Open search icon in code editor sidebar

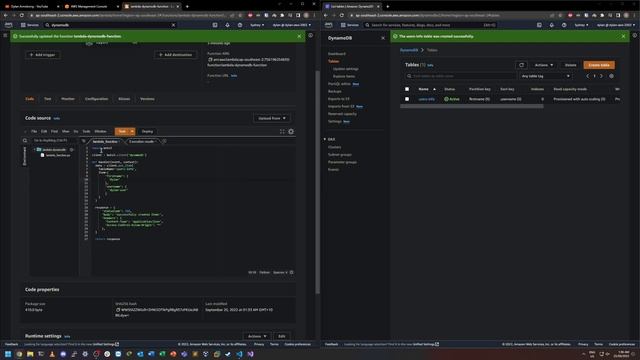pyautogui.click(x=25, y=140)
